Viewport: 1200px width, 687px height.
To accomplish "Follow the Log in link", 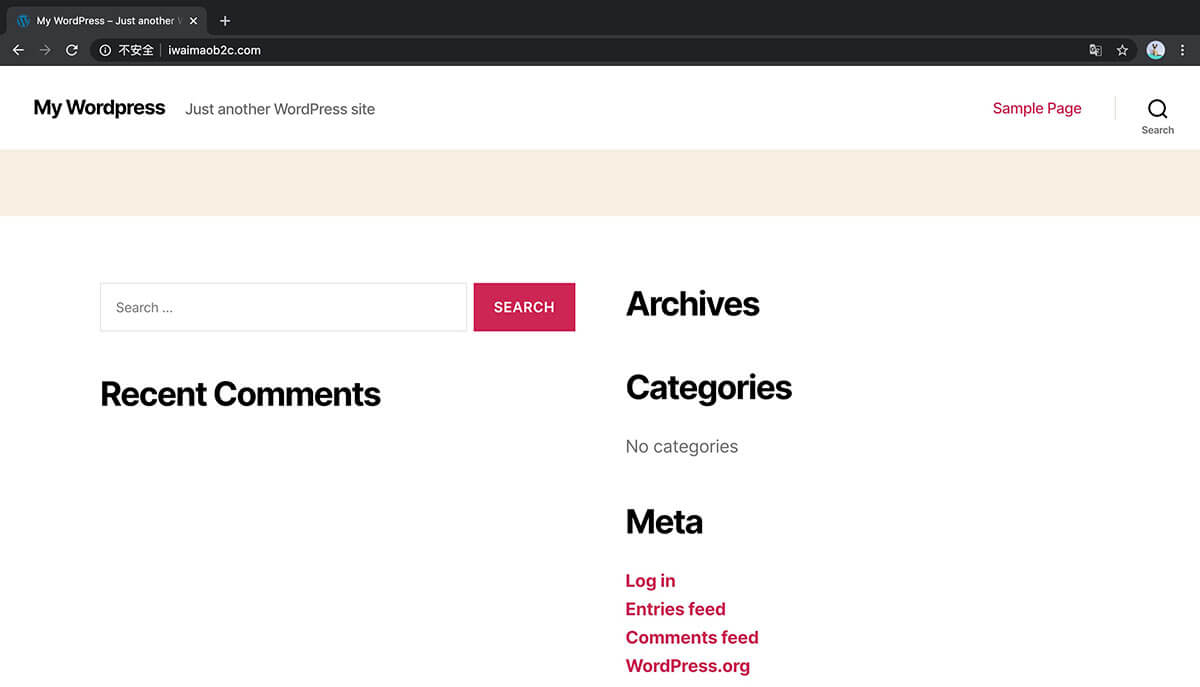I will pos(650,581).
